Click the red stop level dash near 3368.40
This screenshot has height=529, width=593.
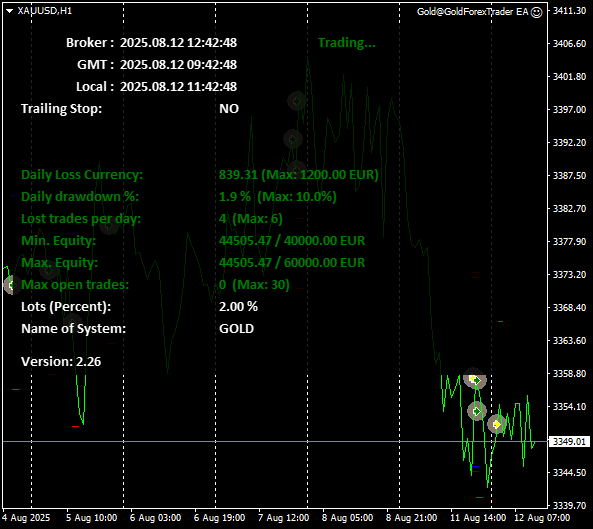pyautogui.click(x=500, y=321)
